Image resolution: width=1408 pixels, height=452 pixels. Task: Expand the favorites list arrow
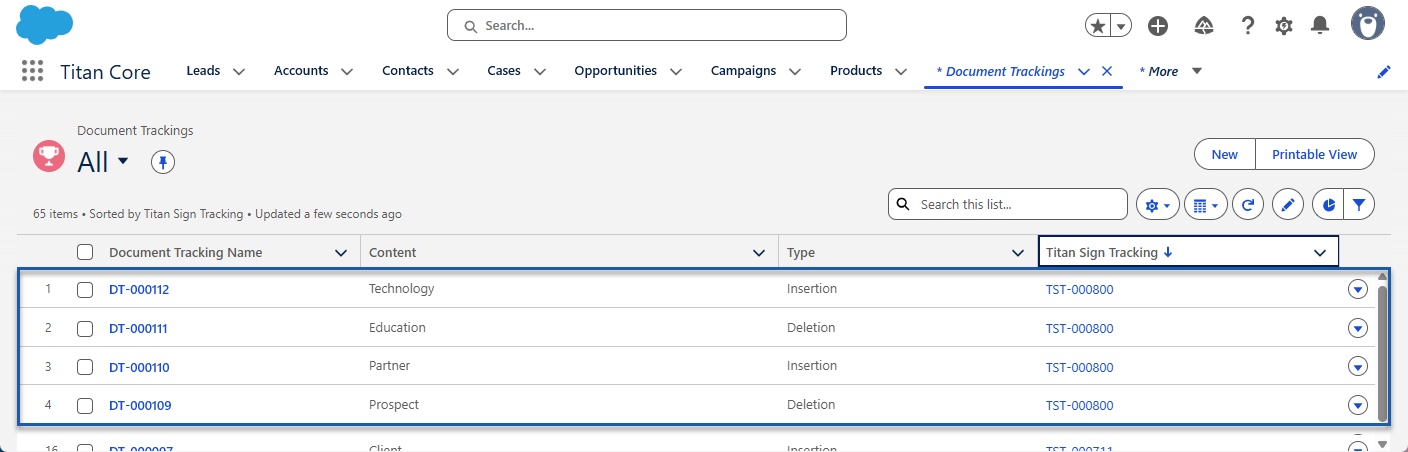(x=1122, y=27)
